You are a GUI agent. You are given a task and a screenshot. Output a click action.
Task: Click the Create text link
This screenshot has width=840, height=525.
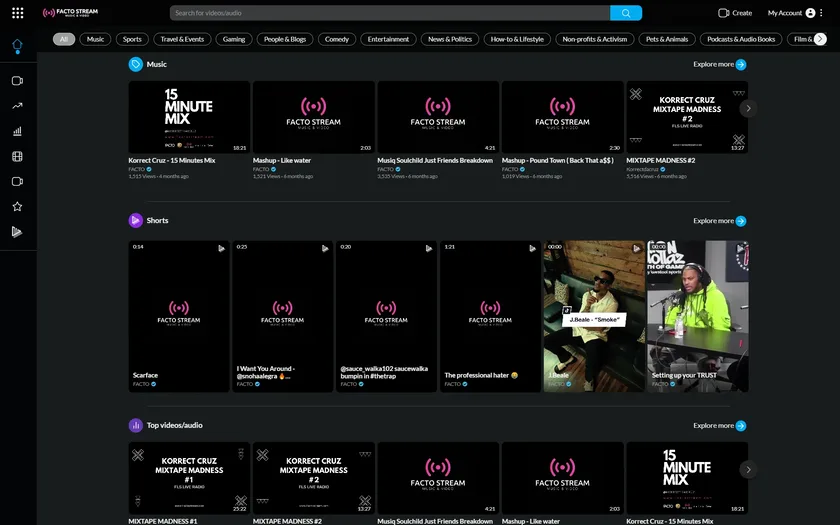pos(742,13)
